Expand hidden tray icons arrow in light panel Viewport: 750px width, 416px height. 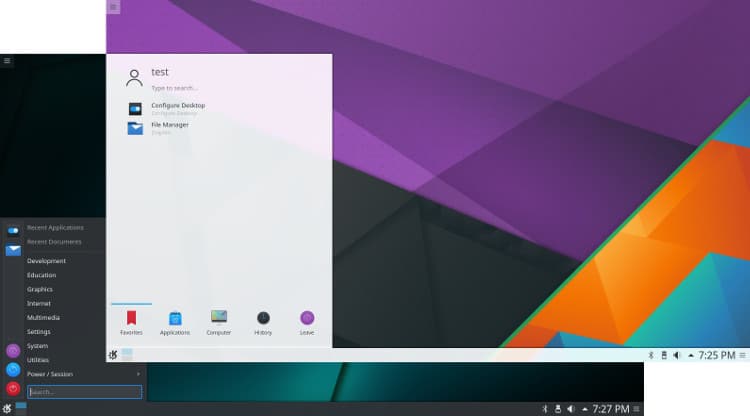[x=690, y=355]
